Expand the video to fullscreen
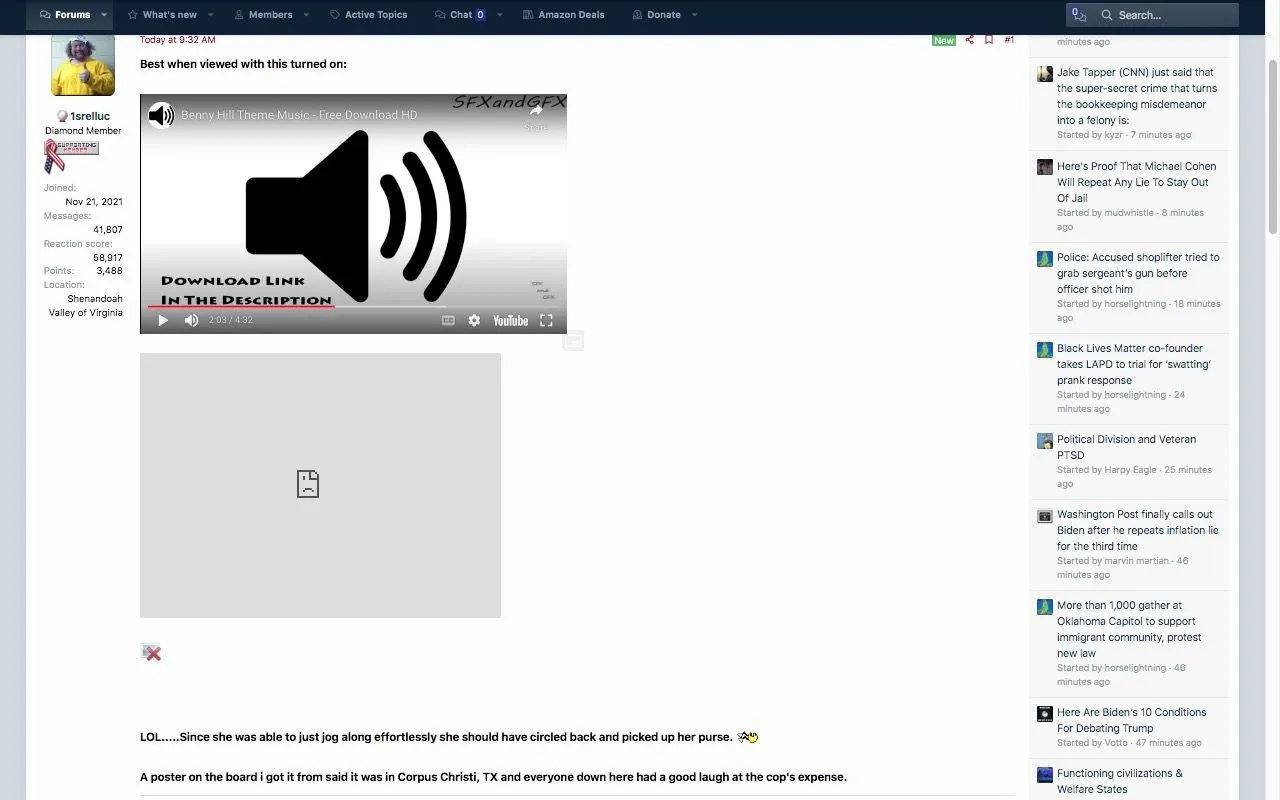1280x800 pixels. tap(546, 320)
